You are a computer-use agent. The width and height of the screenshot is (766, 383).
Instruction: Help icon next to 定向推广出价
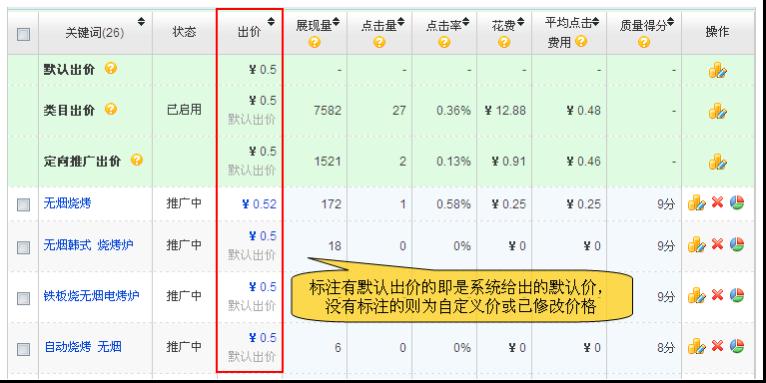pyautogui.click(x=137, y=160)
